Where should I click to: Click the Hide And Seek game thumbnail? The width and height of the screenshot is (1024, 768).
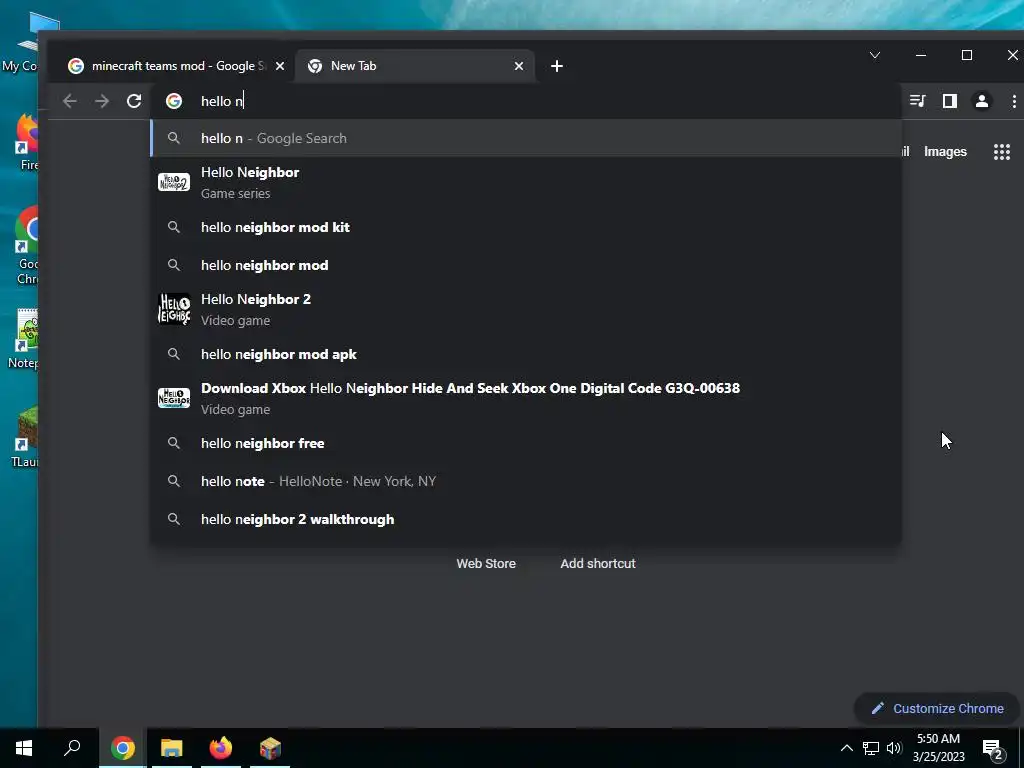click(174, 398)
